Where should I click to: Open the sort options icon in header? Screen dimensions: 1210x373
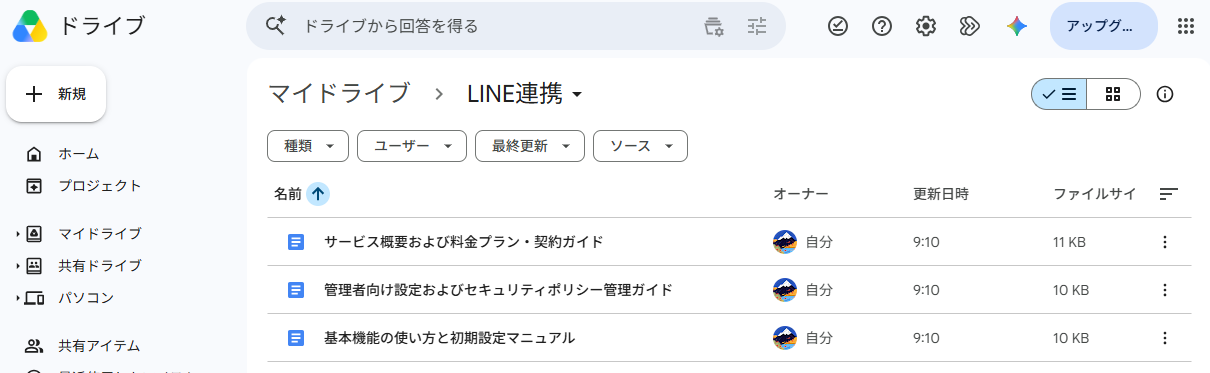[1168, 194]
